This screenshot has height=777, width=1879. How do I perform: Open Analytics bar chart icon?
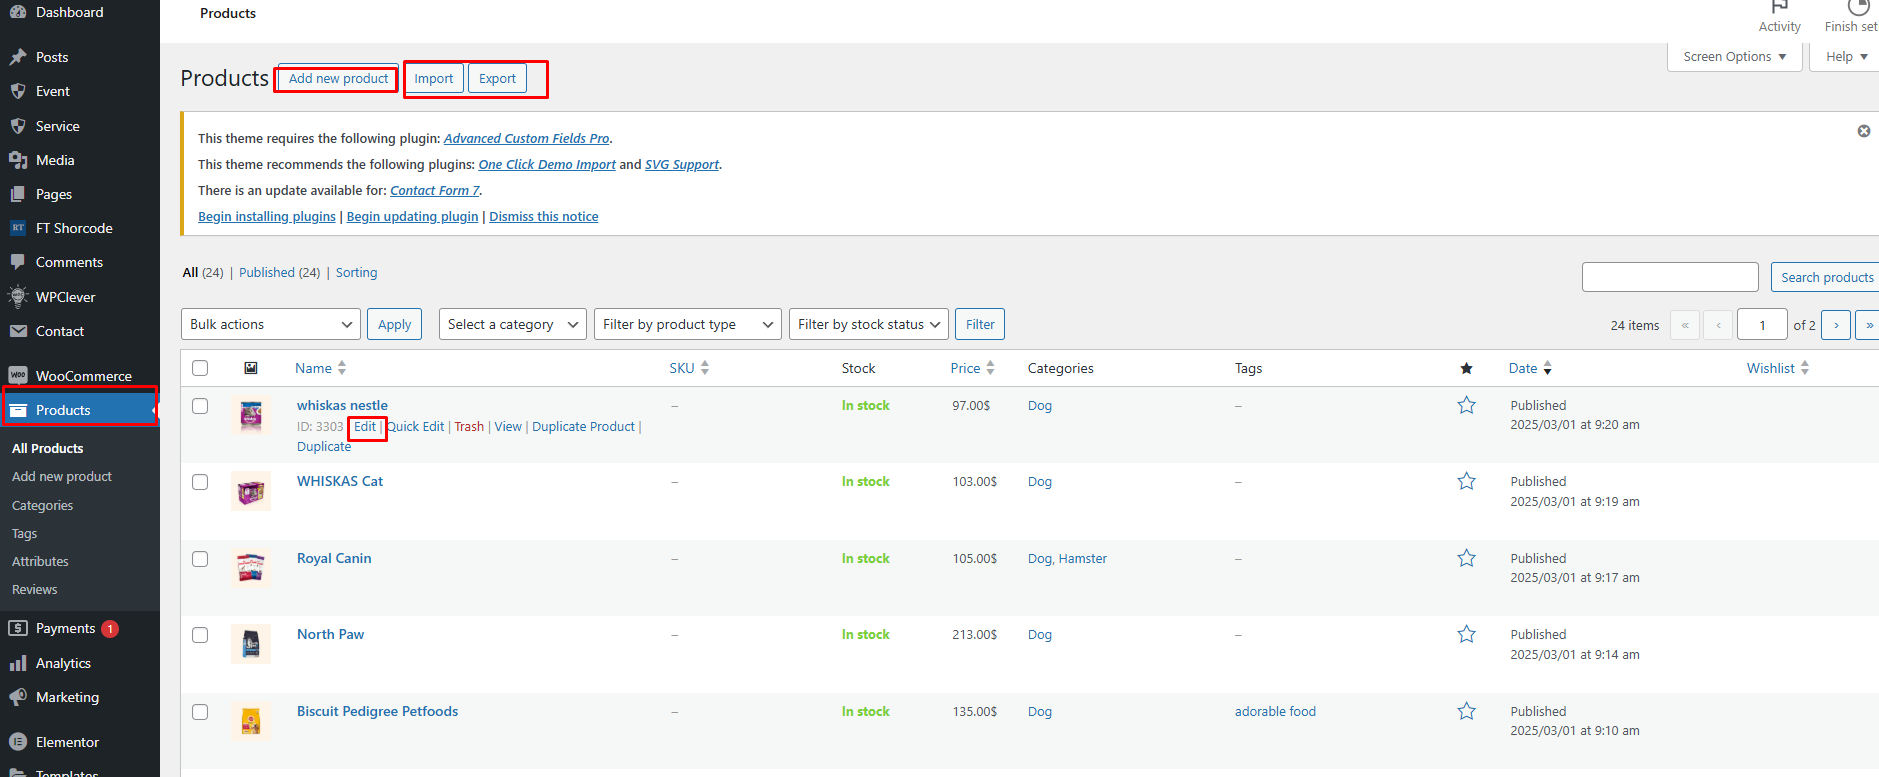tap(18, 663)
